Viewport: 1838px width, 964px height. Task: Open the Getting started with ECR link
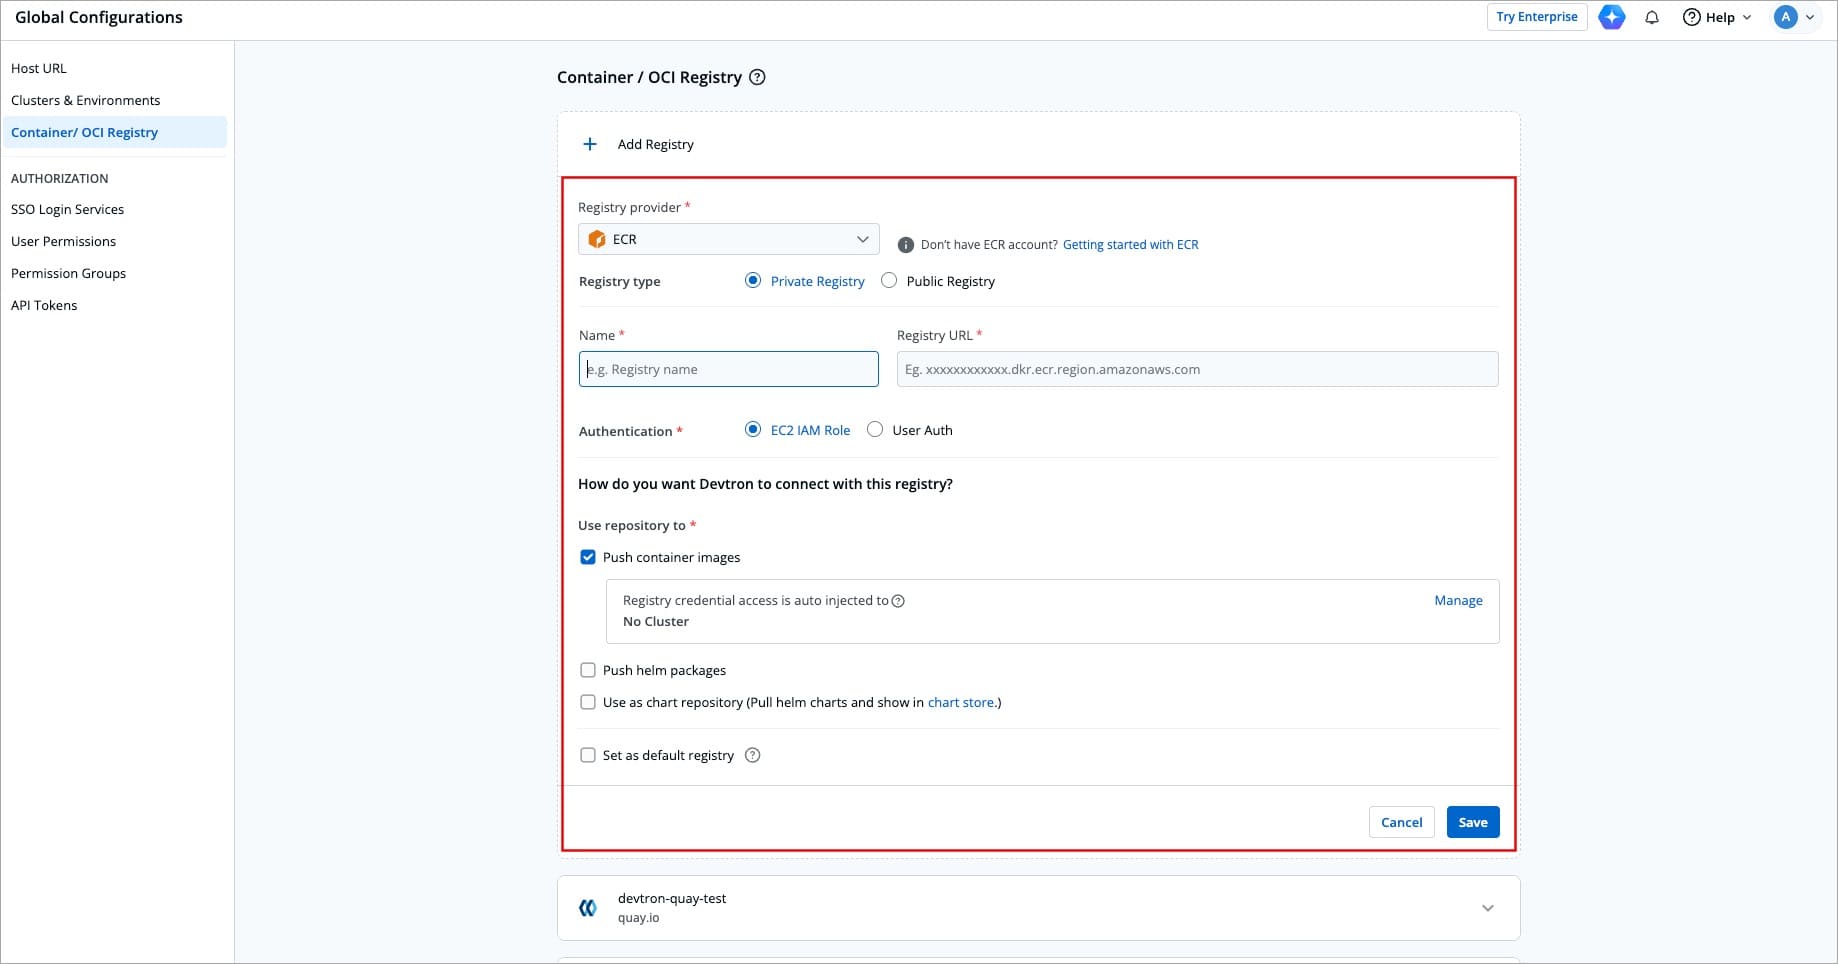1130,245
